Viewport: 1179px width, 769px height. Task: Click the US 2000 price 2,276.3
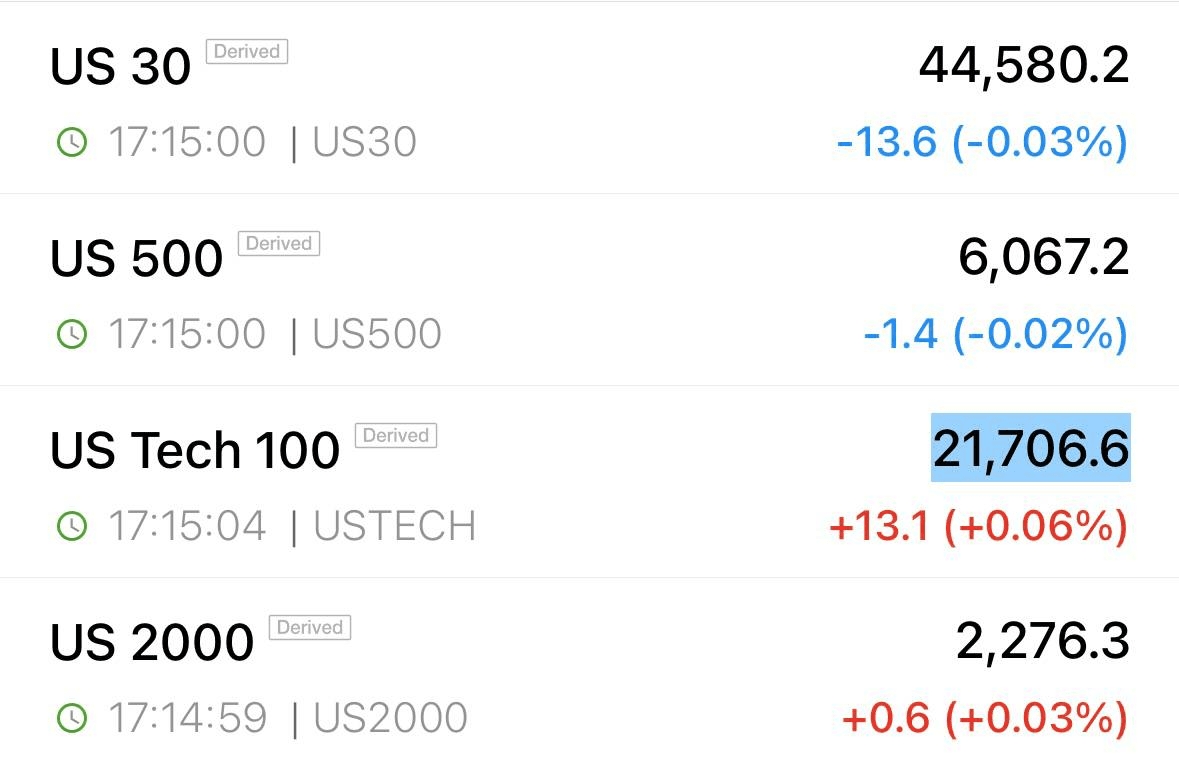click(1042, 641)
